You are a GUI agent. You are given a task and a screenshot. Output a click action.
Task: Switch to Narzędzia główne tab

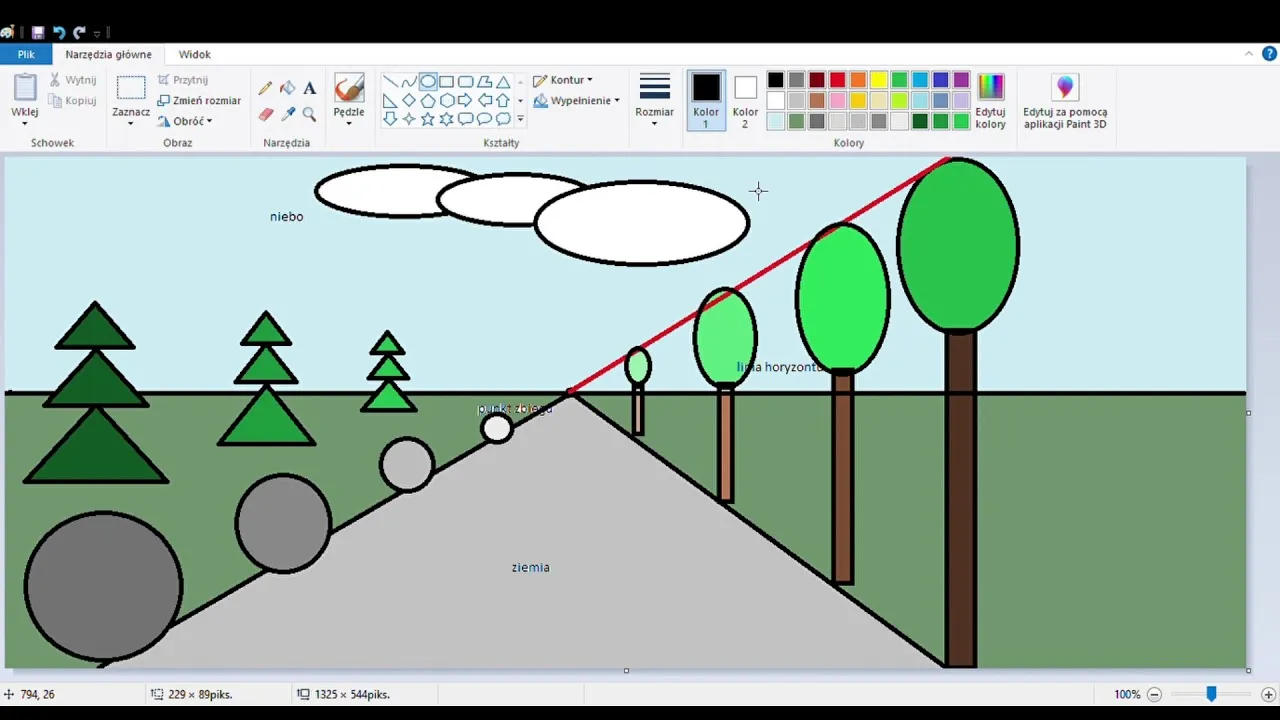pos(109,54)
